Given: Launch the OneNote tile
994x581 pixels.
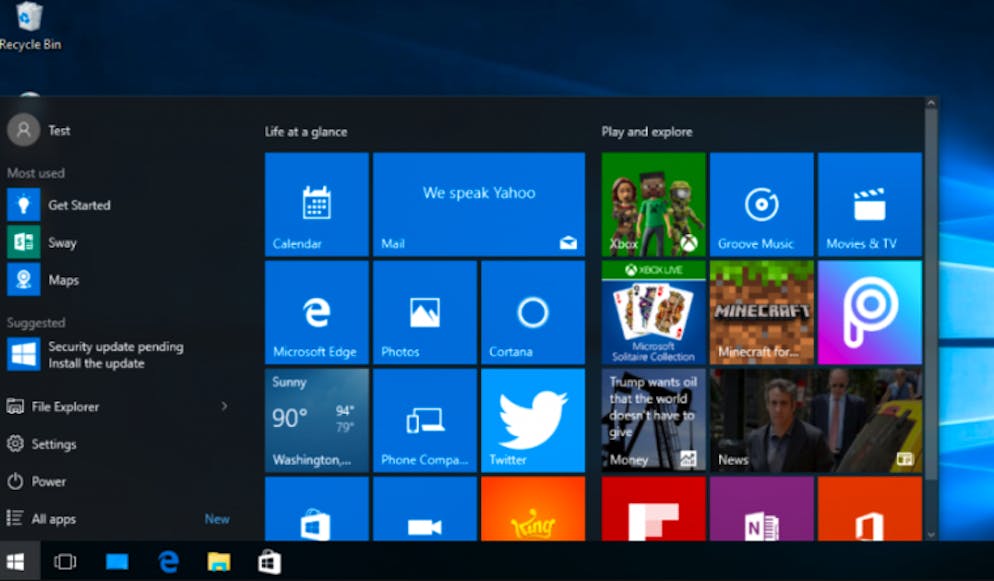Looking at the screenshot, I should tap(761, 509).
